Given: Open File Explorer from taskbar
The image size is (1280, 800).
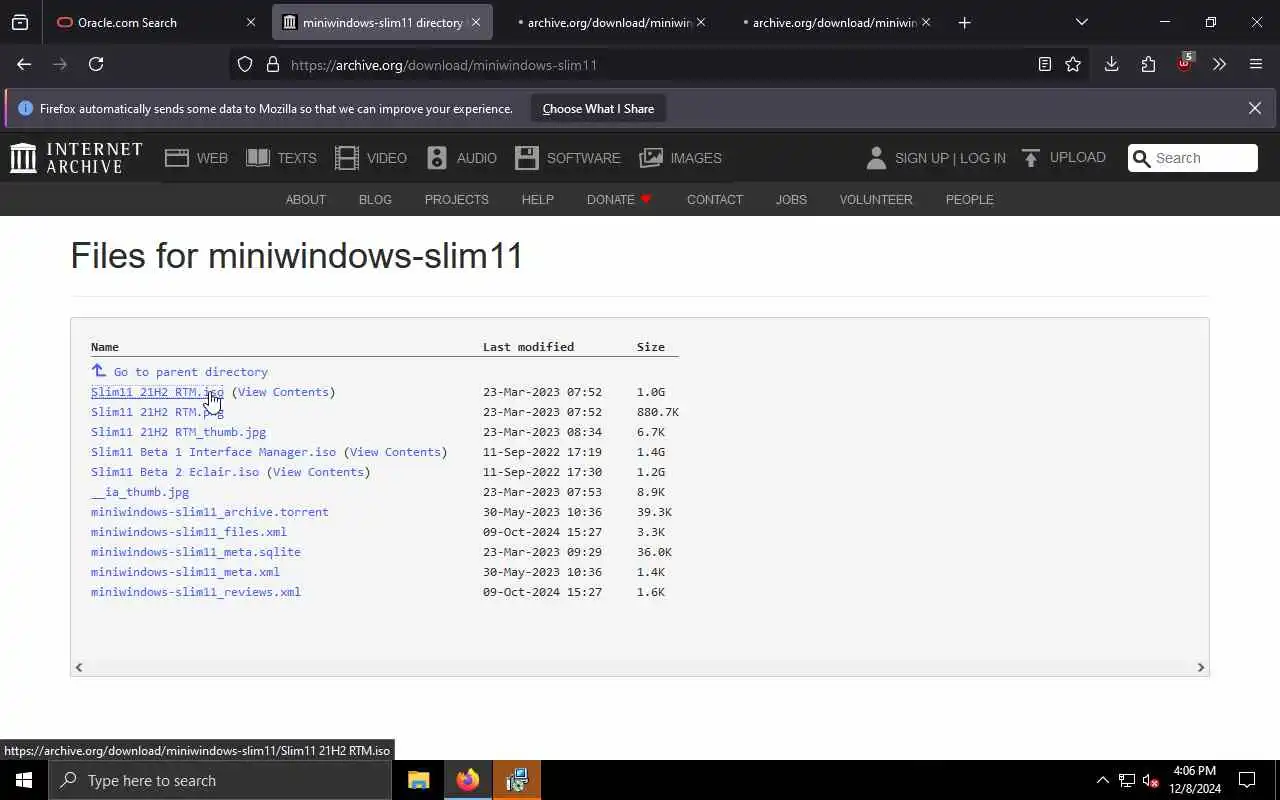Looking at the screenshot, I should click(418, 780).
